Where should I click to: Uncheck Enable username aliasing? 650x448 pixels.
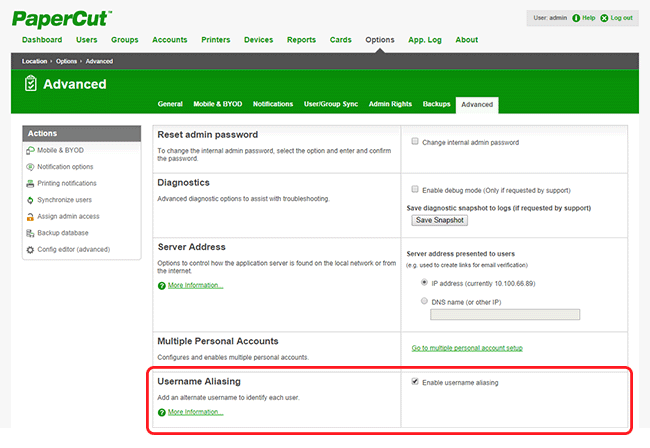click(415, 382)
